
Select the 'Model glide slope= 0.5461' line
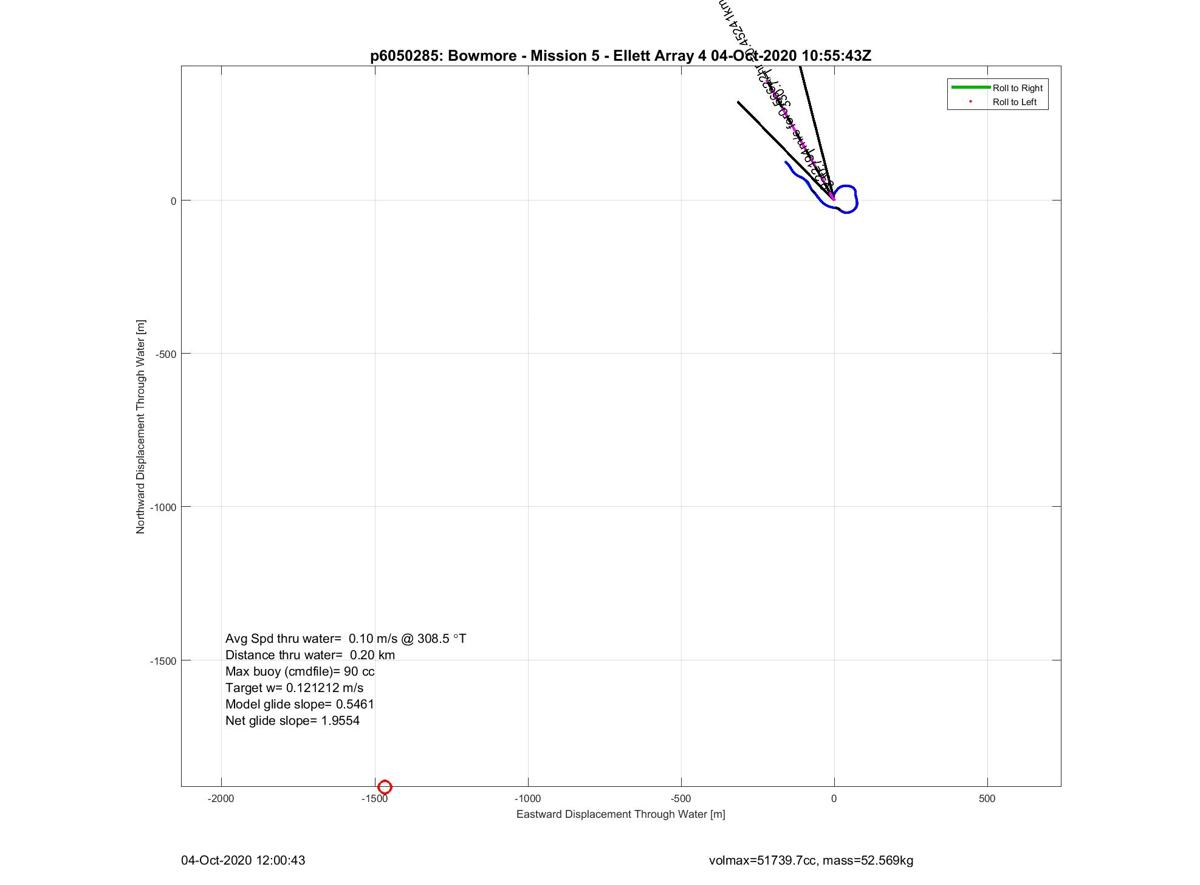(300, 704)
